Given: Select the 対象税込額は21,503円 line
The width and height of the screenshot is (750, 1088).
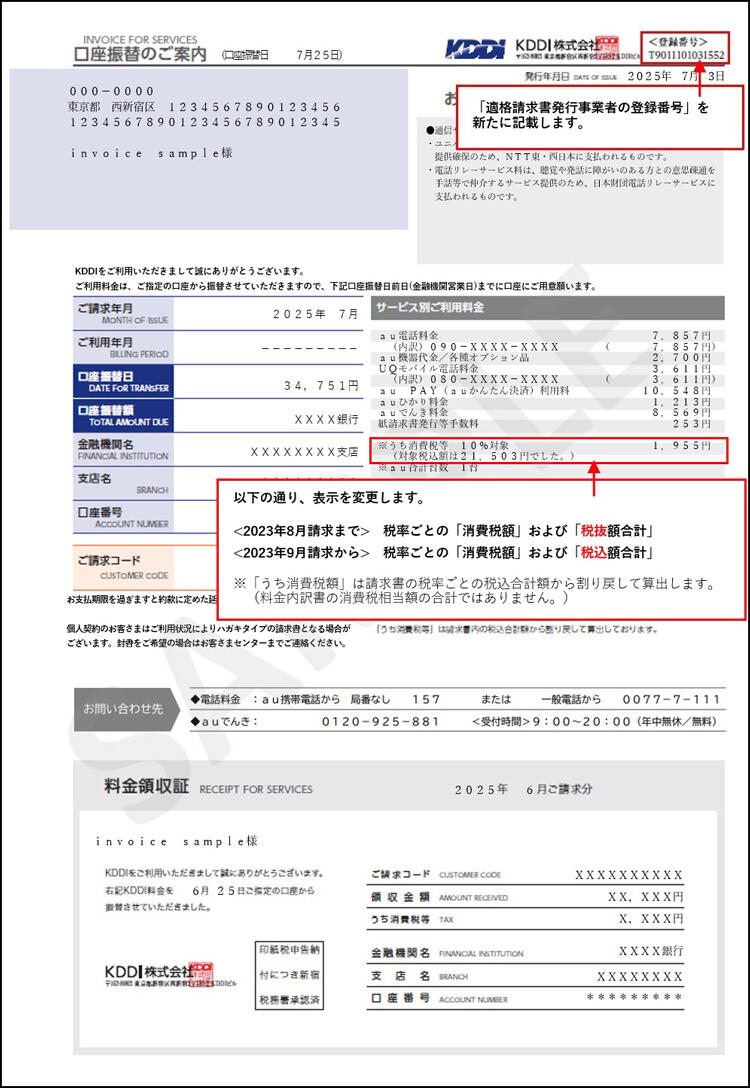Looking at the screenshot, I should [484, 456].
